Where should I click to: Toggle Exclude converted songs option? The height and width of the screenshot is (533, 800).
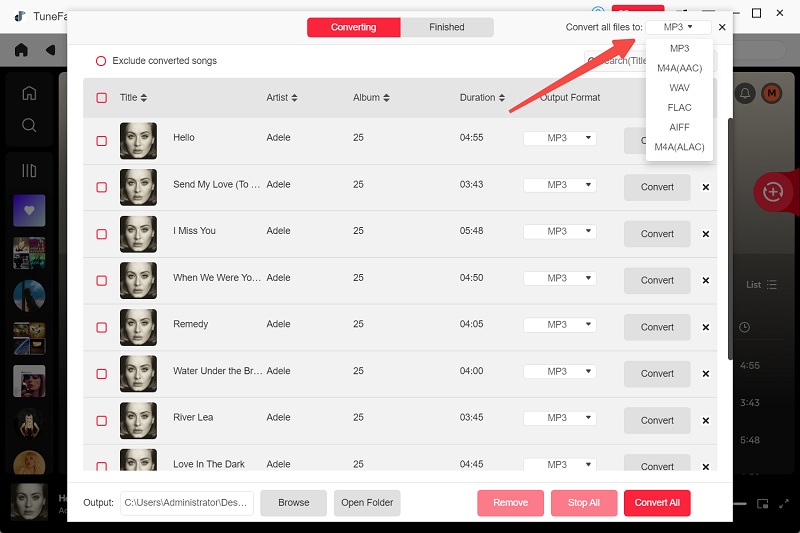[101, 61]
